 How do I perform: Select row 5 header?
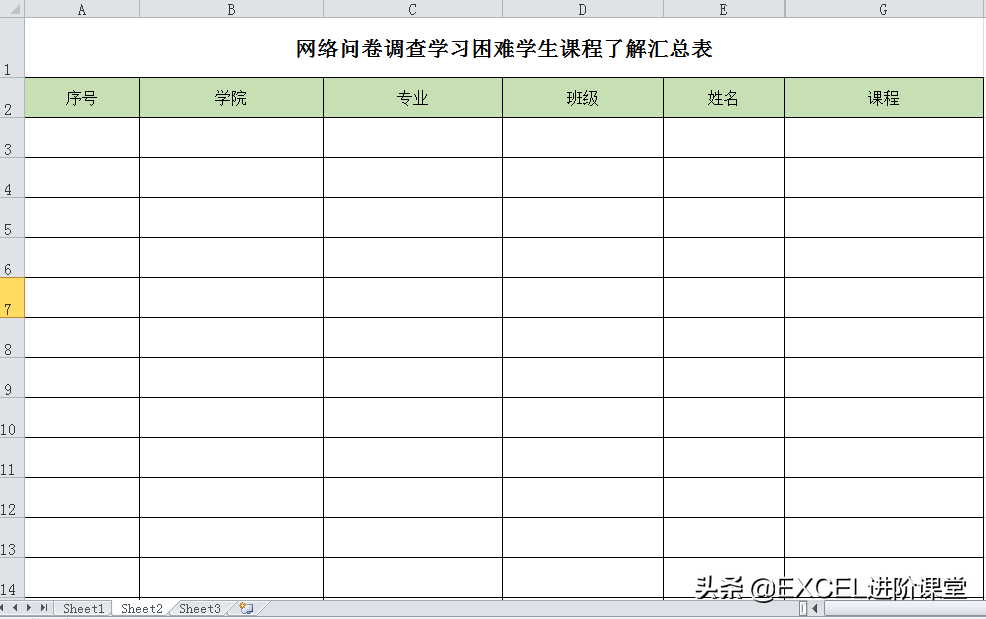coord(12,218)
